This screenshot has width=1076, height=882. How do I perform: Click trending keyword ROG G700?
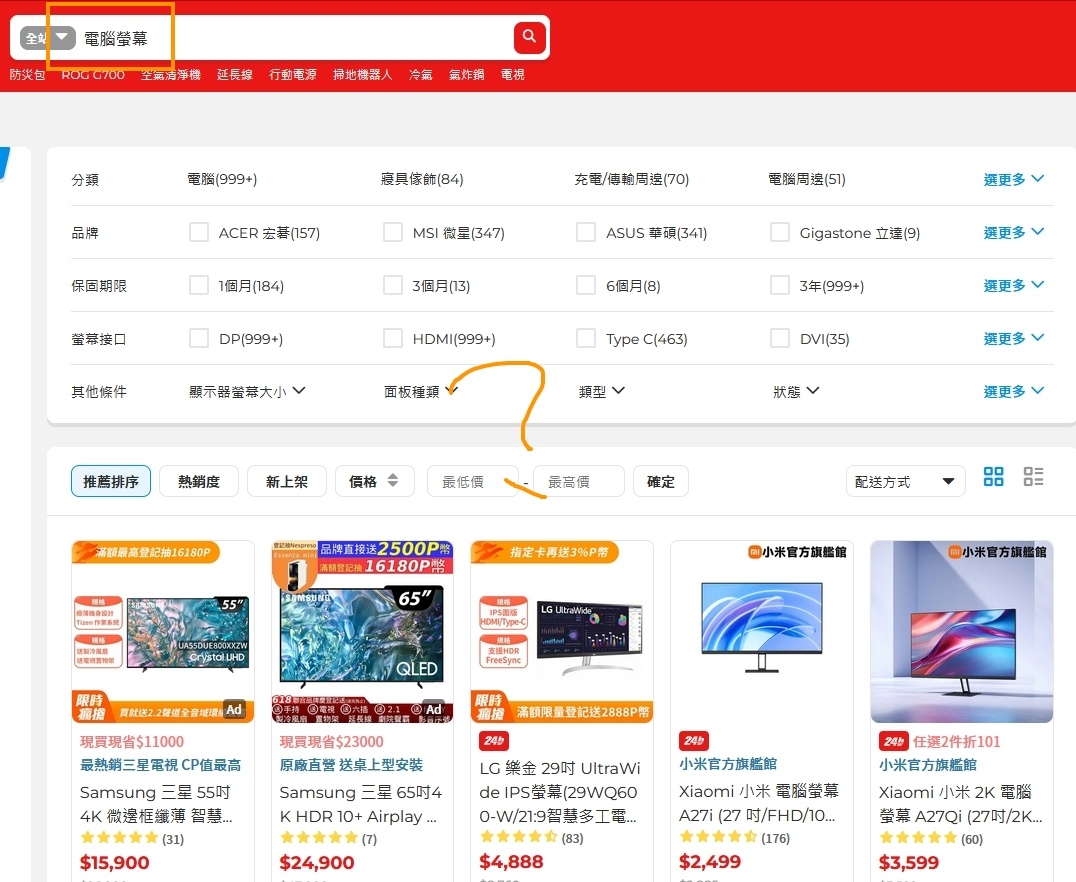93,74
